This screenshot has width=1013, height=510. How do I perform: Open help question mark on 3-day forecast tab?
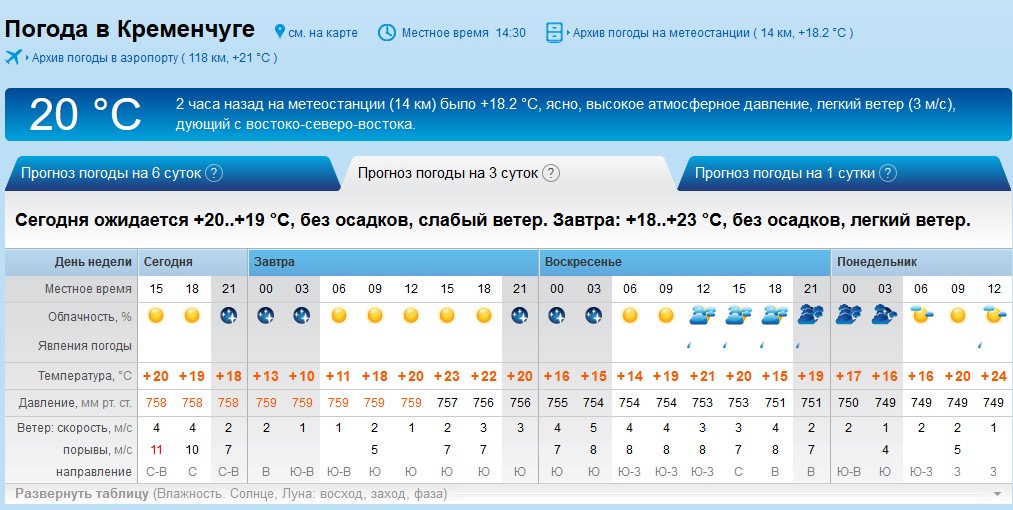tap(550, 173)
